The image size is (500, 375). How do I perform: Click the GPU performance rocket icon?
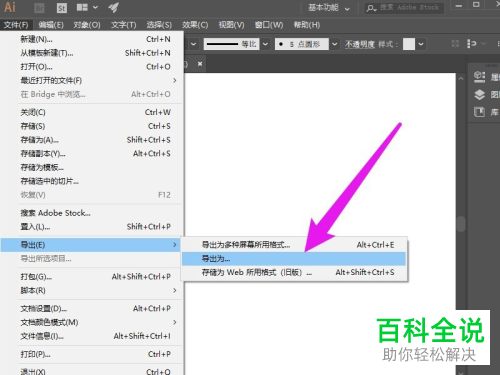(113, 7)
